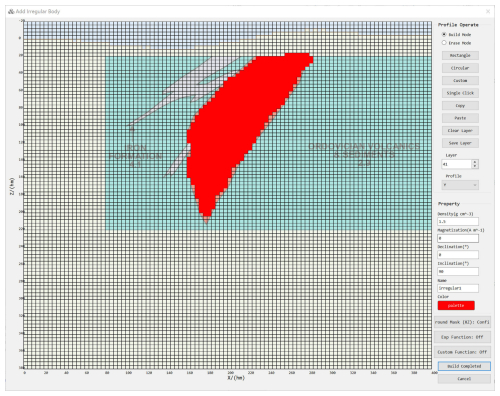Screen dimensions: 500x396
Task: Click the Declination input field
Action: [458, 255]
